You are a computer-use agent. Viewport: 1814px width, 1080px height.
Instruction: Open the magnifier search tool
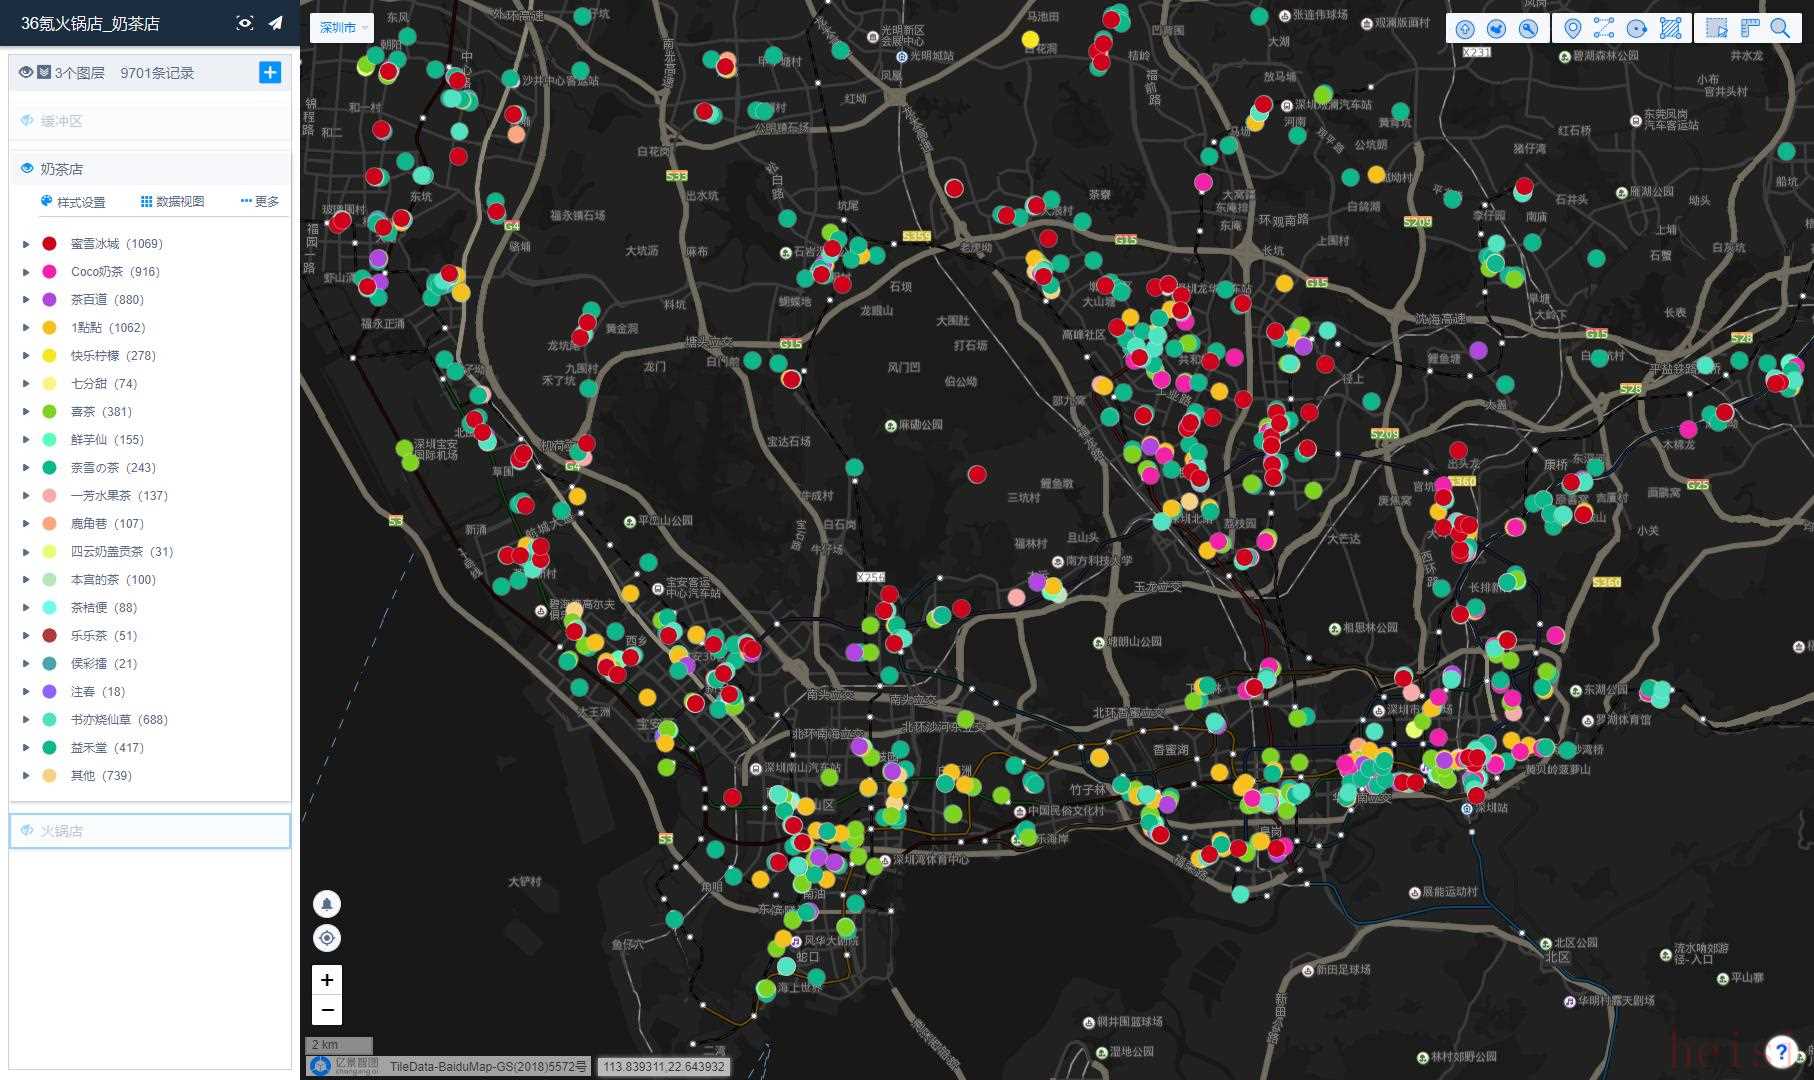pyautogui.click(x=1780, y=29)
